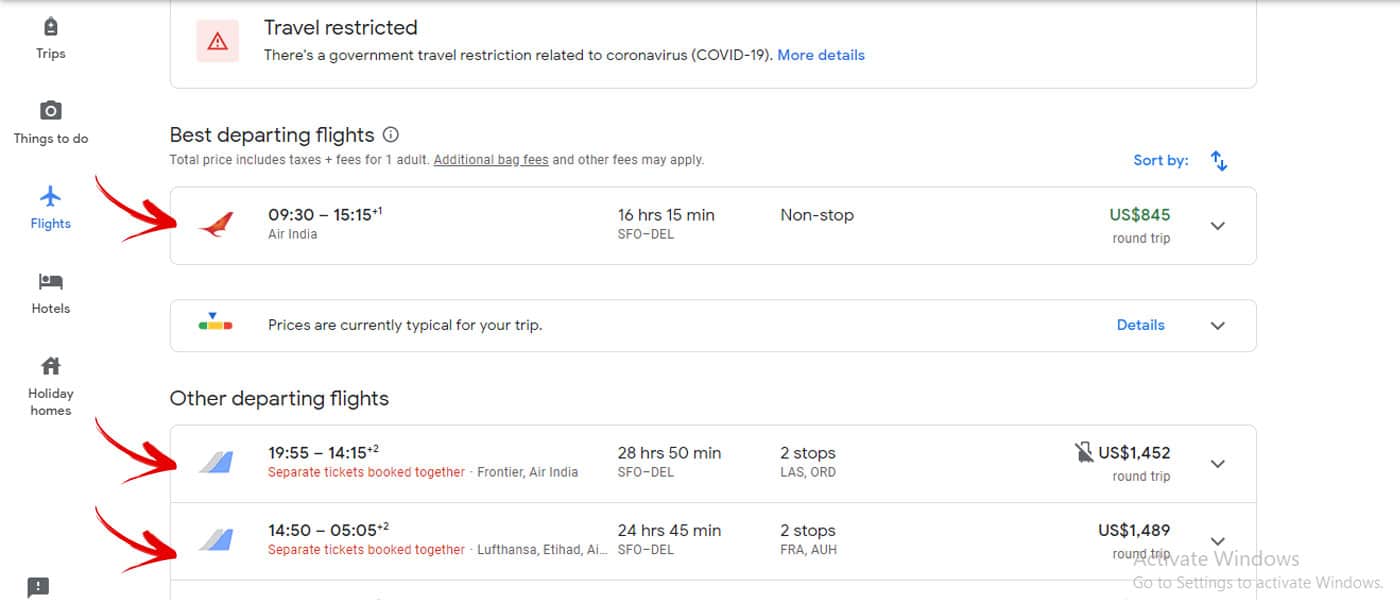1400x600 pixels.
Task: Click the red travel restricted warning icon
Action: 217,41
